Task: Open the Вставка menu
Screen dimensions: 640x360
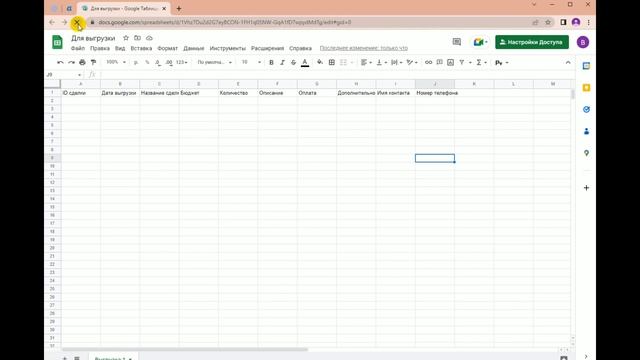Action: click(x=141, y=48)
